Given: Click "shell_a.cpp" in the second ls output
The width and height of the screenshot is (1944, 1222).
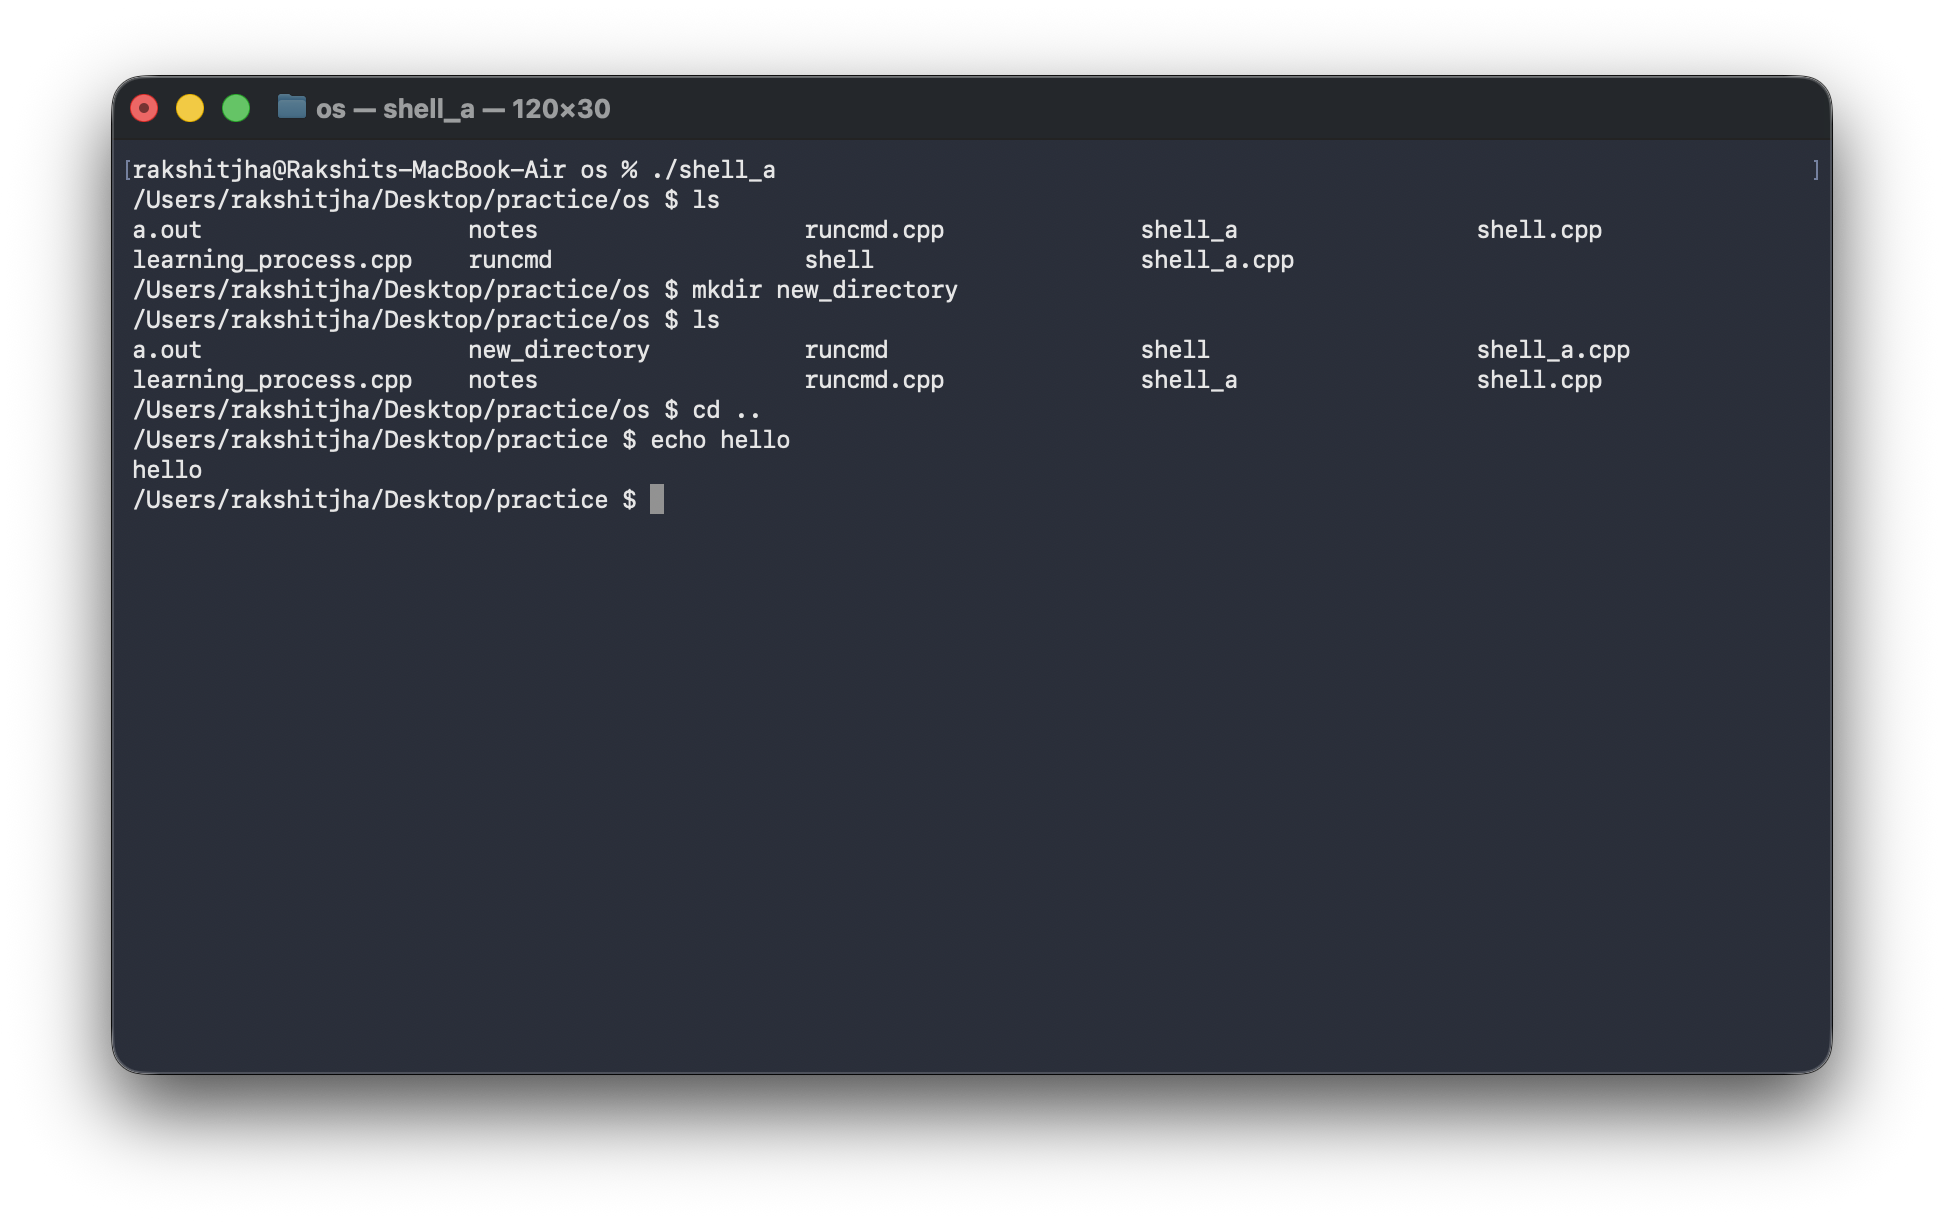Looking at the screenshot, I should (x=1552, y=350).
